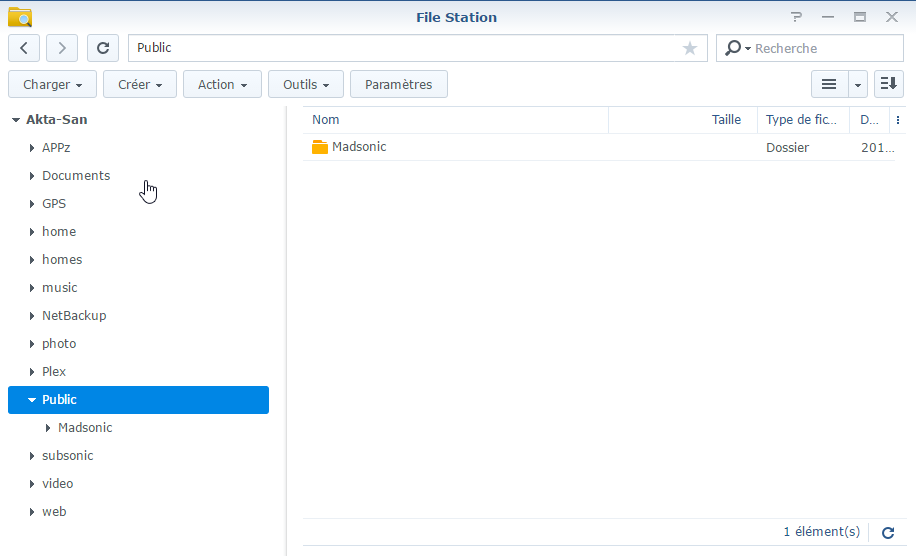Image resolution: width=916 pixels, height=556 pixels.
Task: Open the Outils menu
Action: [x=306, y=85]
